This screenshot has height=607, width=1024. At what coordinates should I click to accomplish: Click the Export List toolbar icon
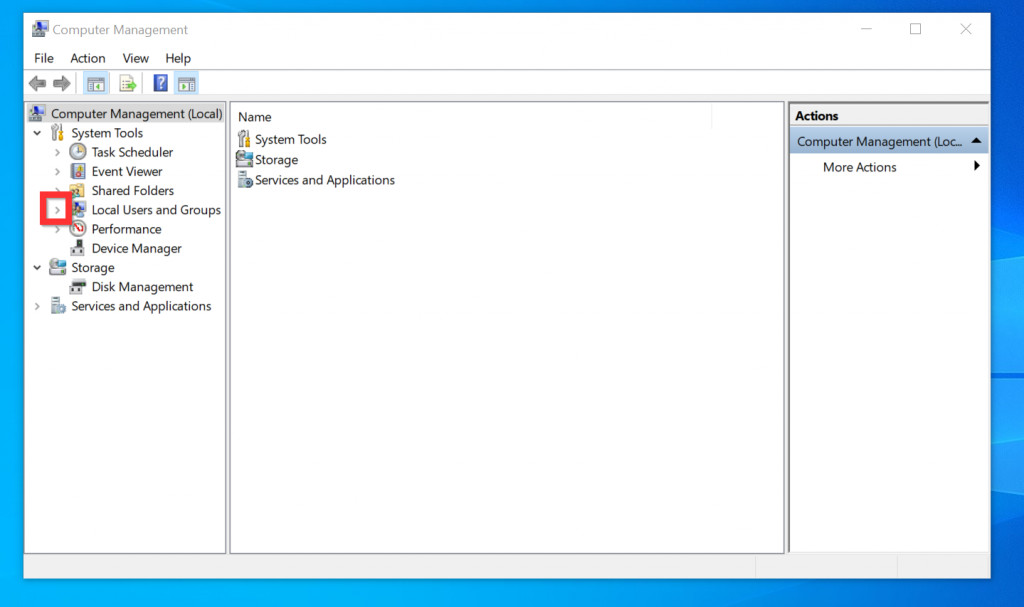[x=127, y=84]
